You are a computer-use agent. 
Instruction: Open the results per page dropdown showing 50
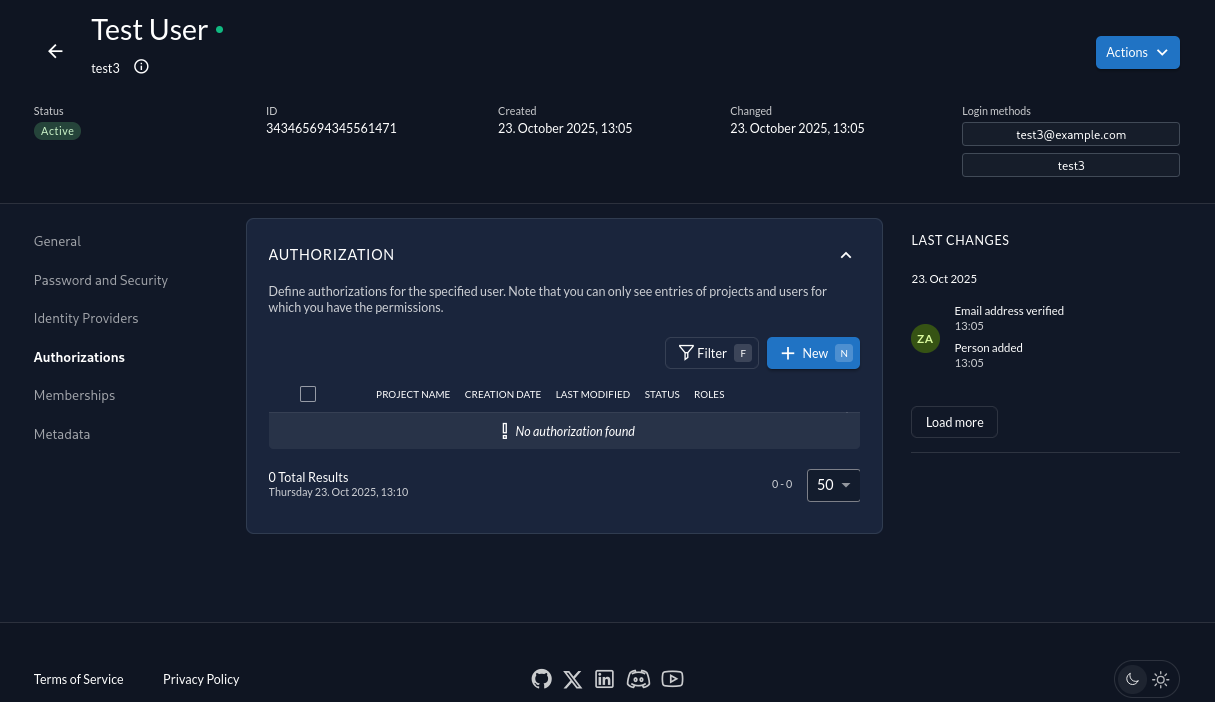(833, 485)
